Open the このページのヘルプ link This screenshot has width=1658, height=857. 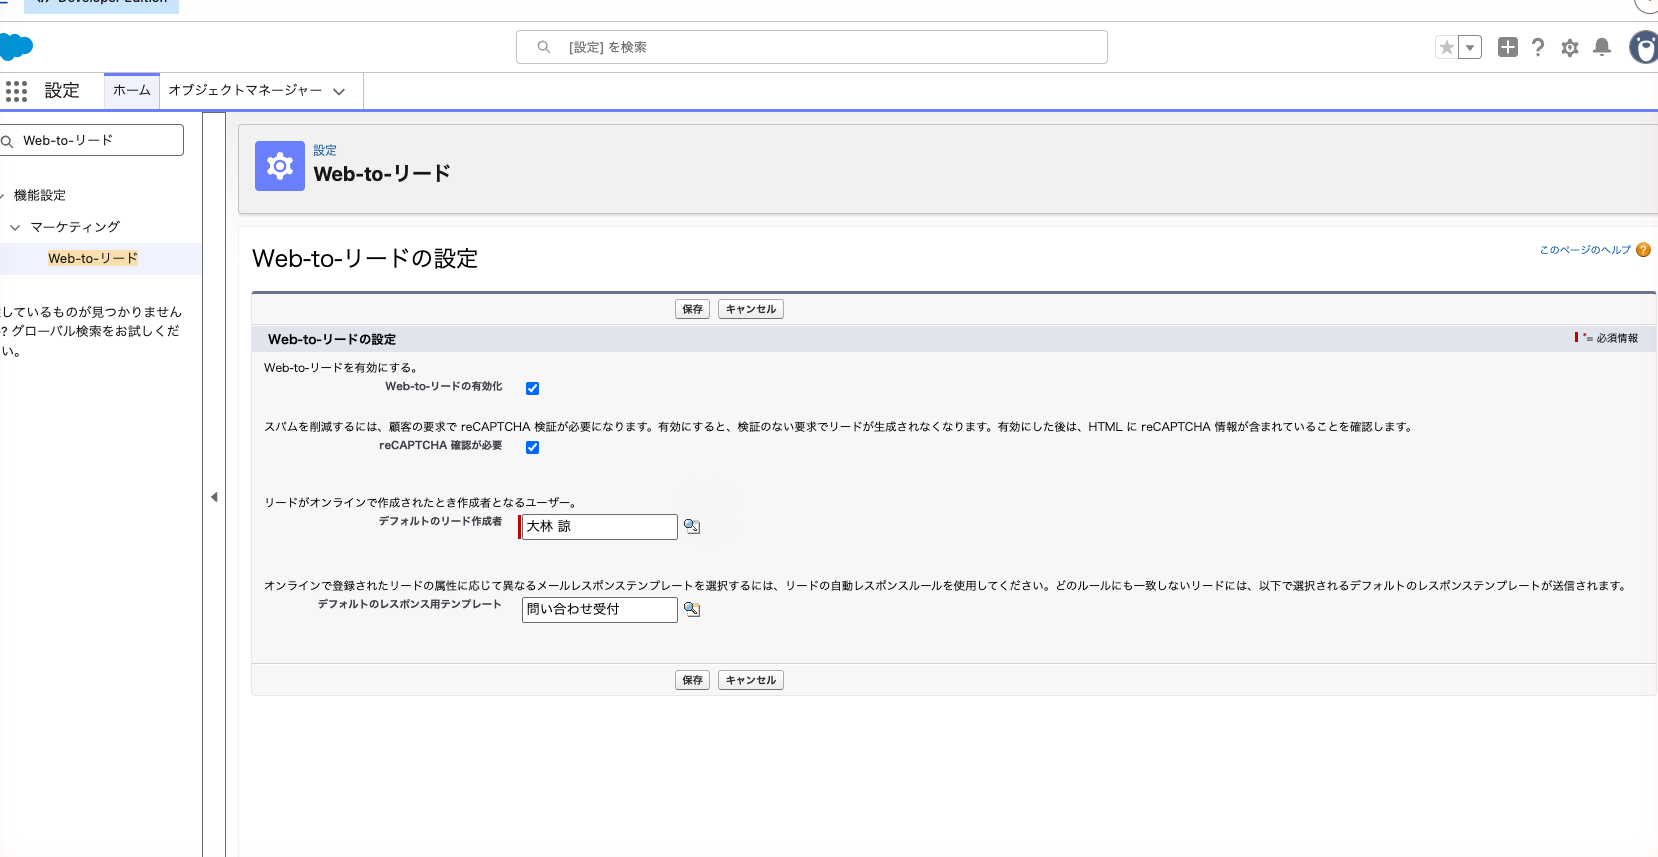point(1585,250)
